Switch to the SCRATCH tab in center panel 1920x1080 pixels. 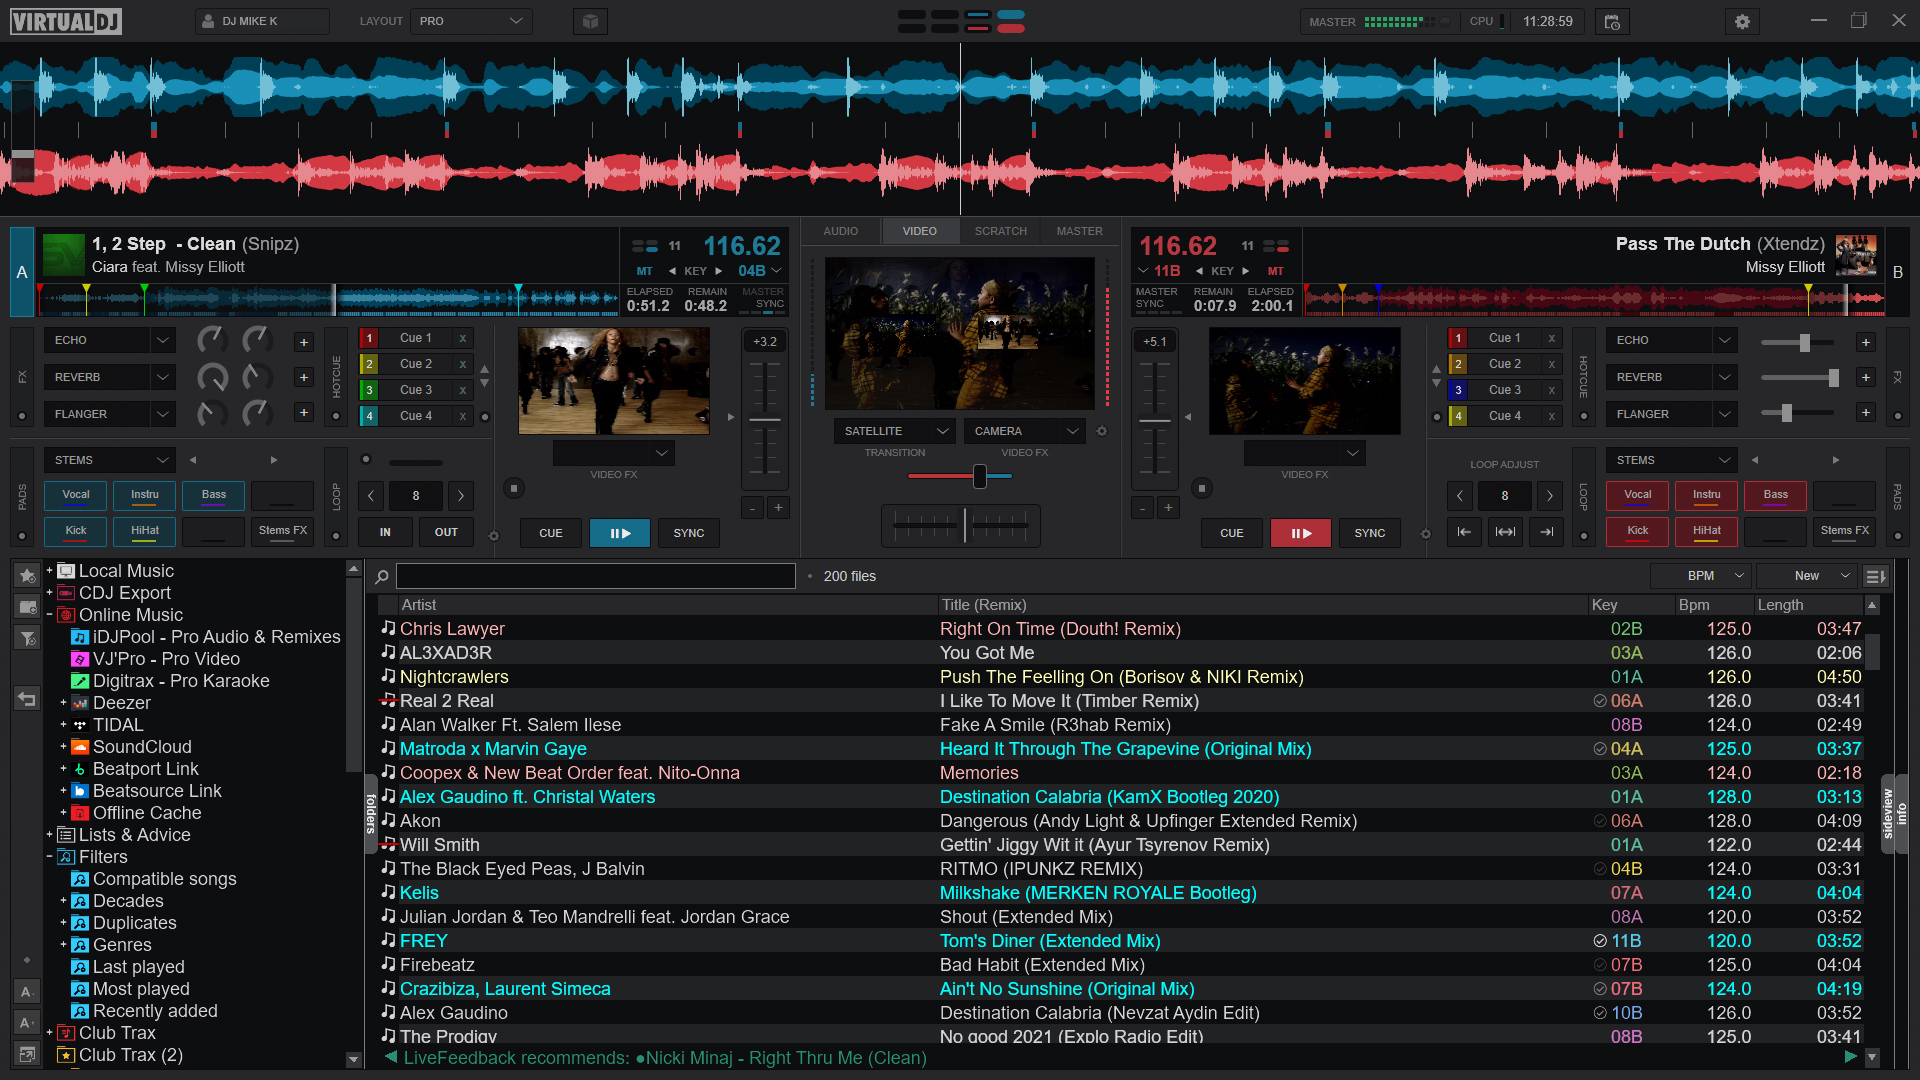pos(1000,231)
